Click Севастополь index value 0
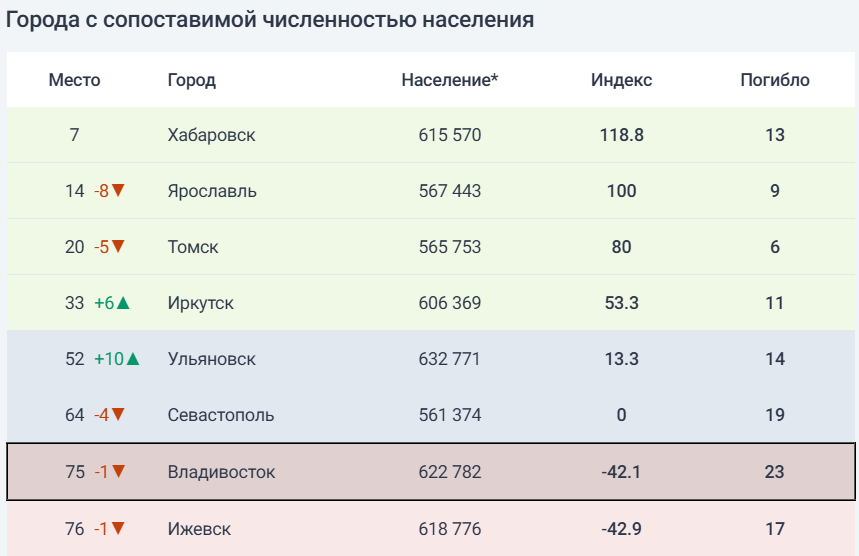 621,415
